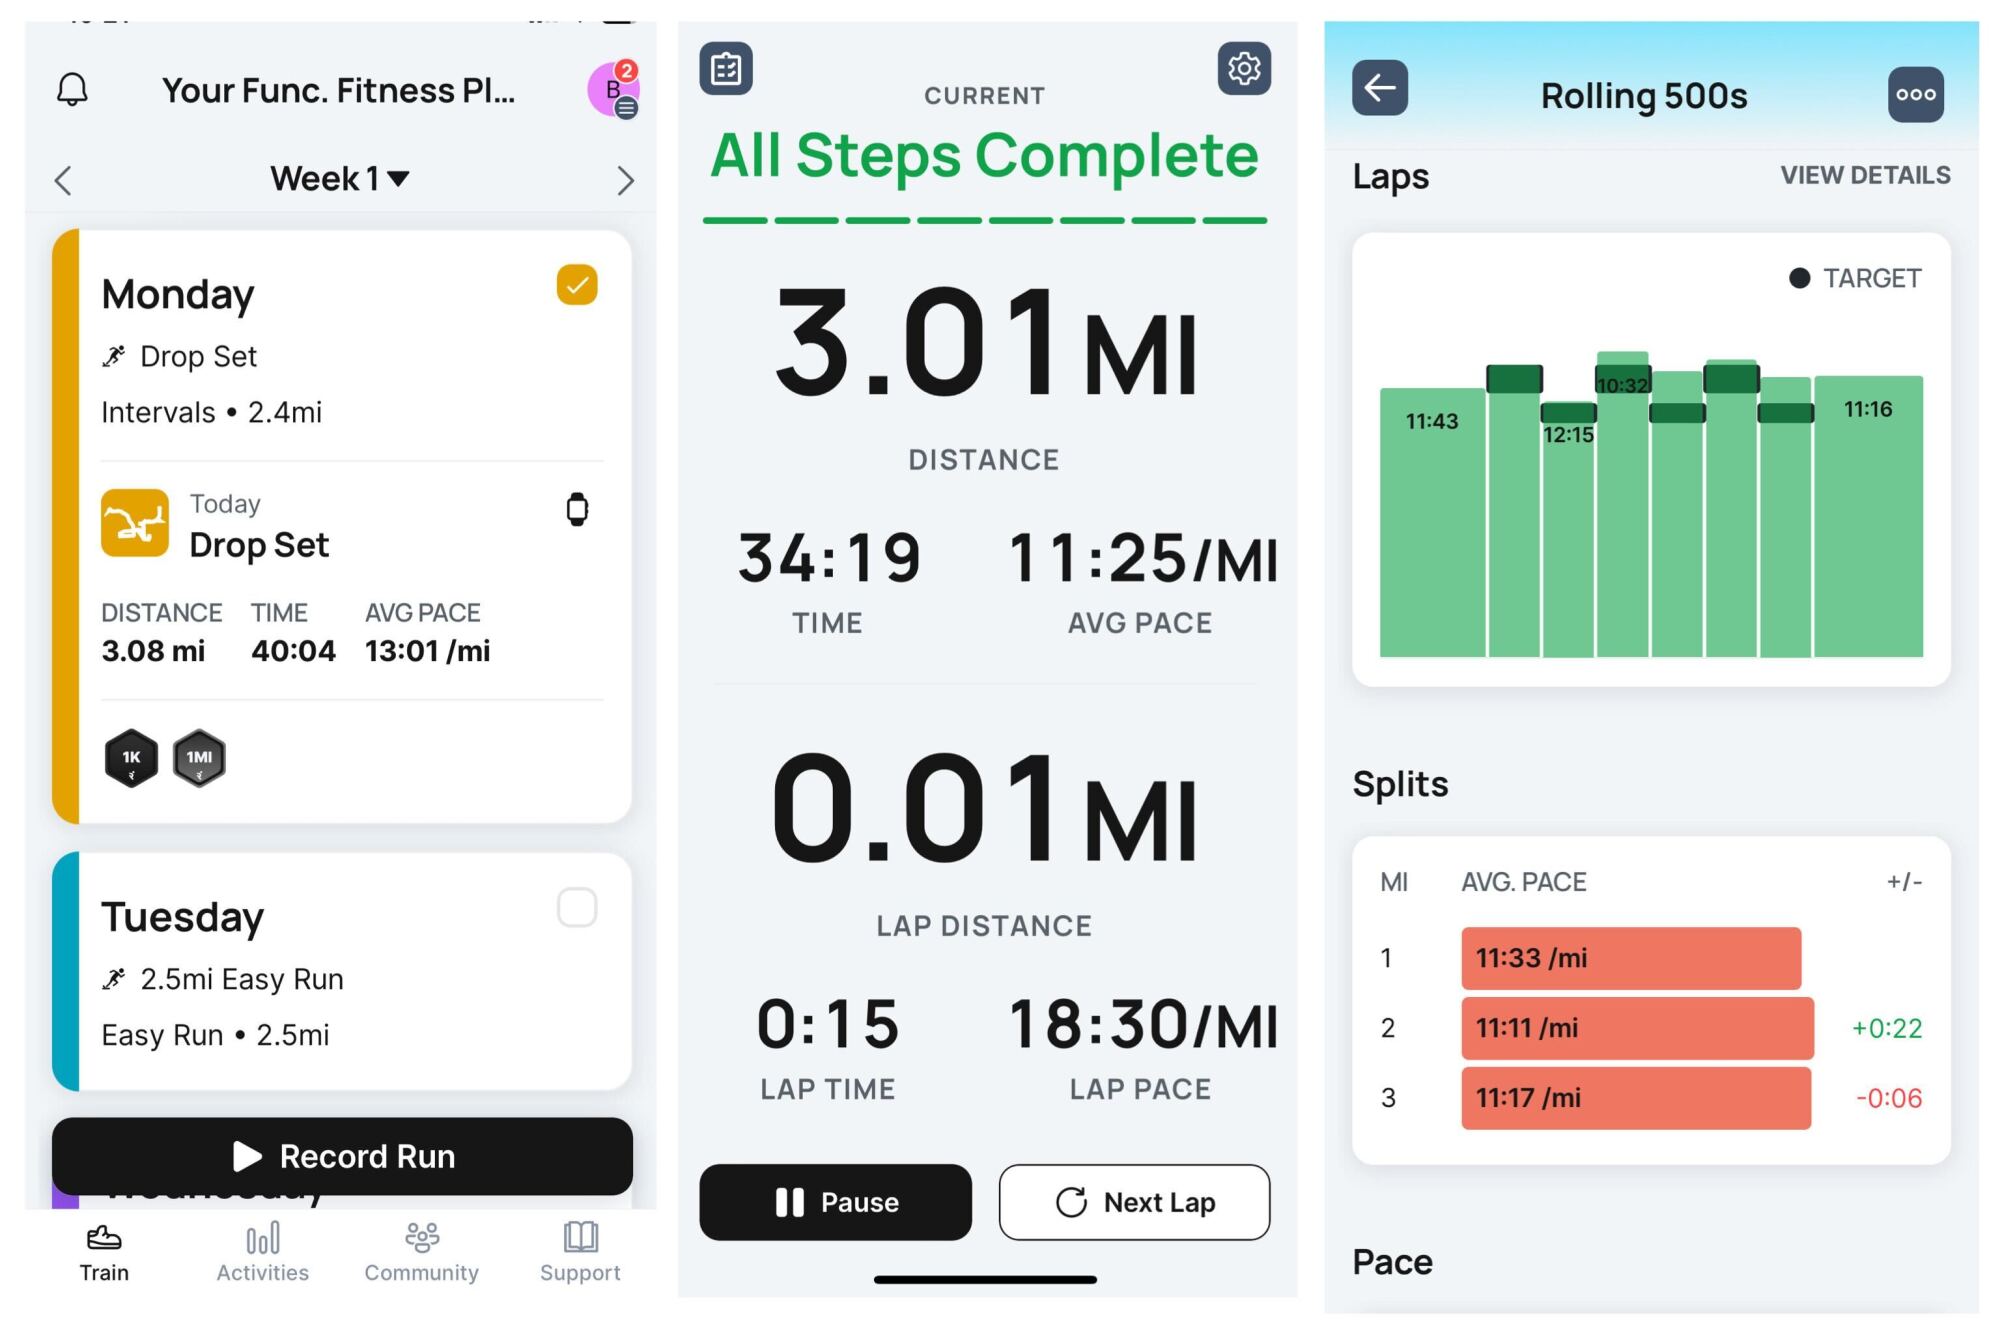Select the Train tab at bottom

coord(101,1256)
